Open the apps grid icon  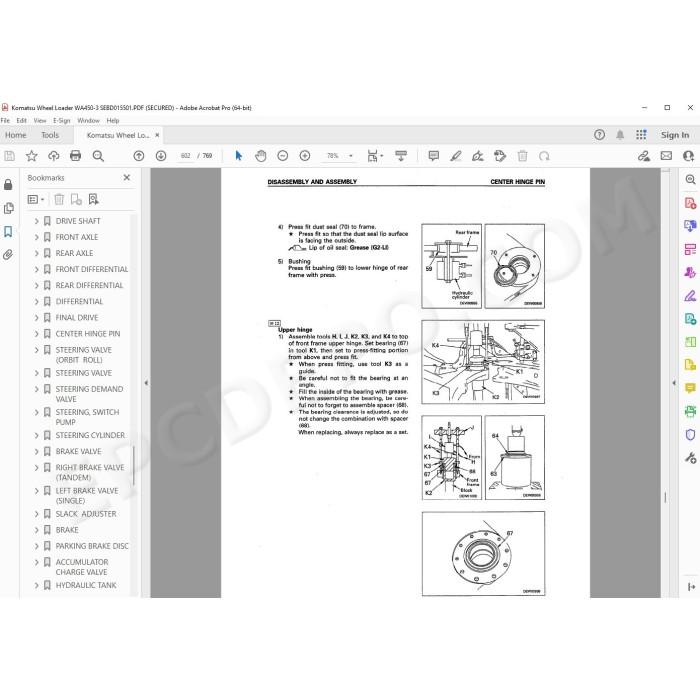(641, 135)
